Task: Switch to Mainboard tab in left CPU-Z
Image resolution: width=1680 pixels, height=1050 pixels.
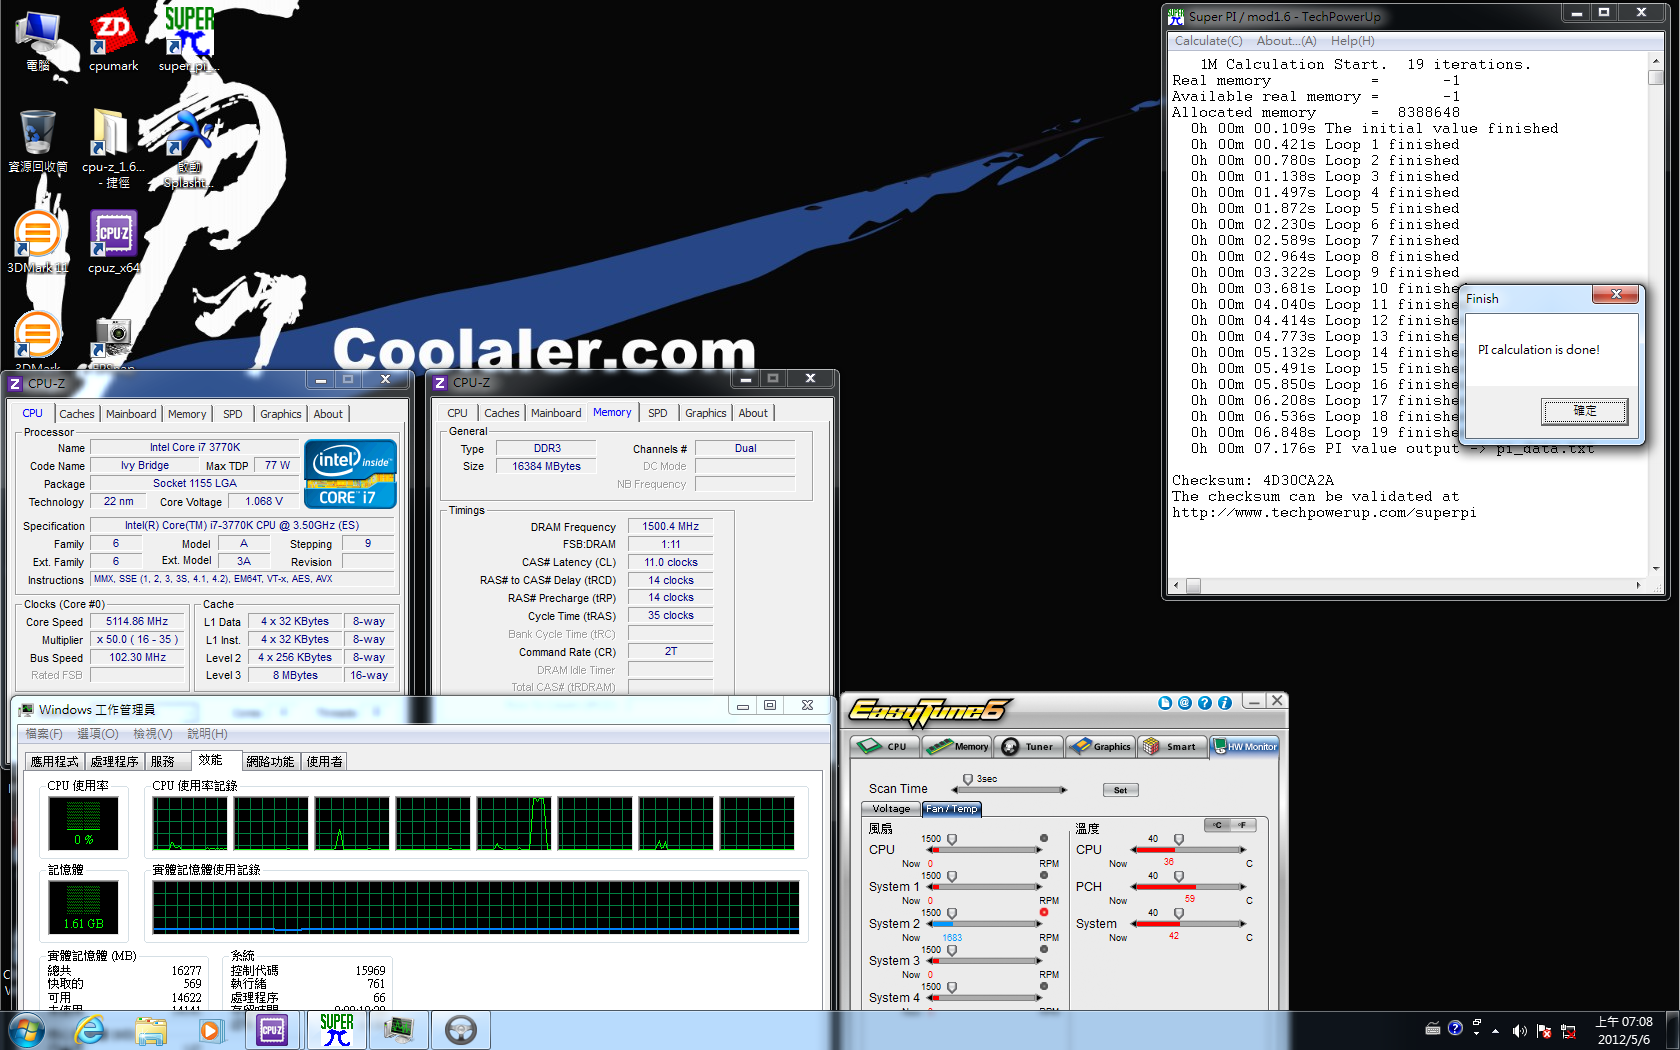Action: pos(131,414)
